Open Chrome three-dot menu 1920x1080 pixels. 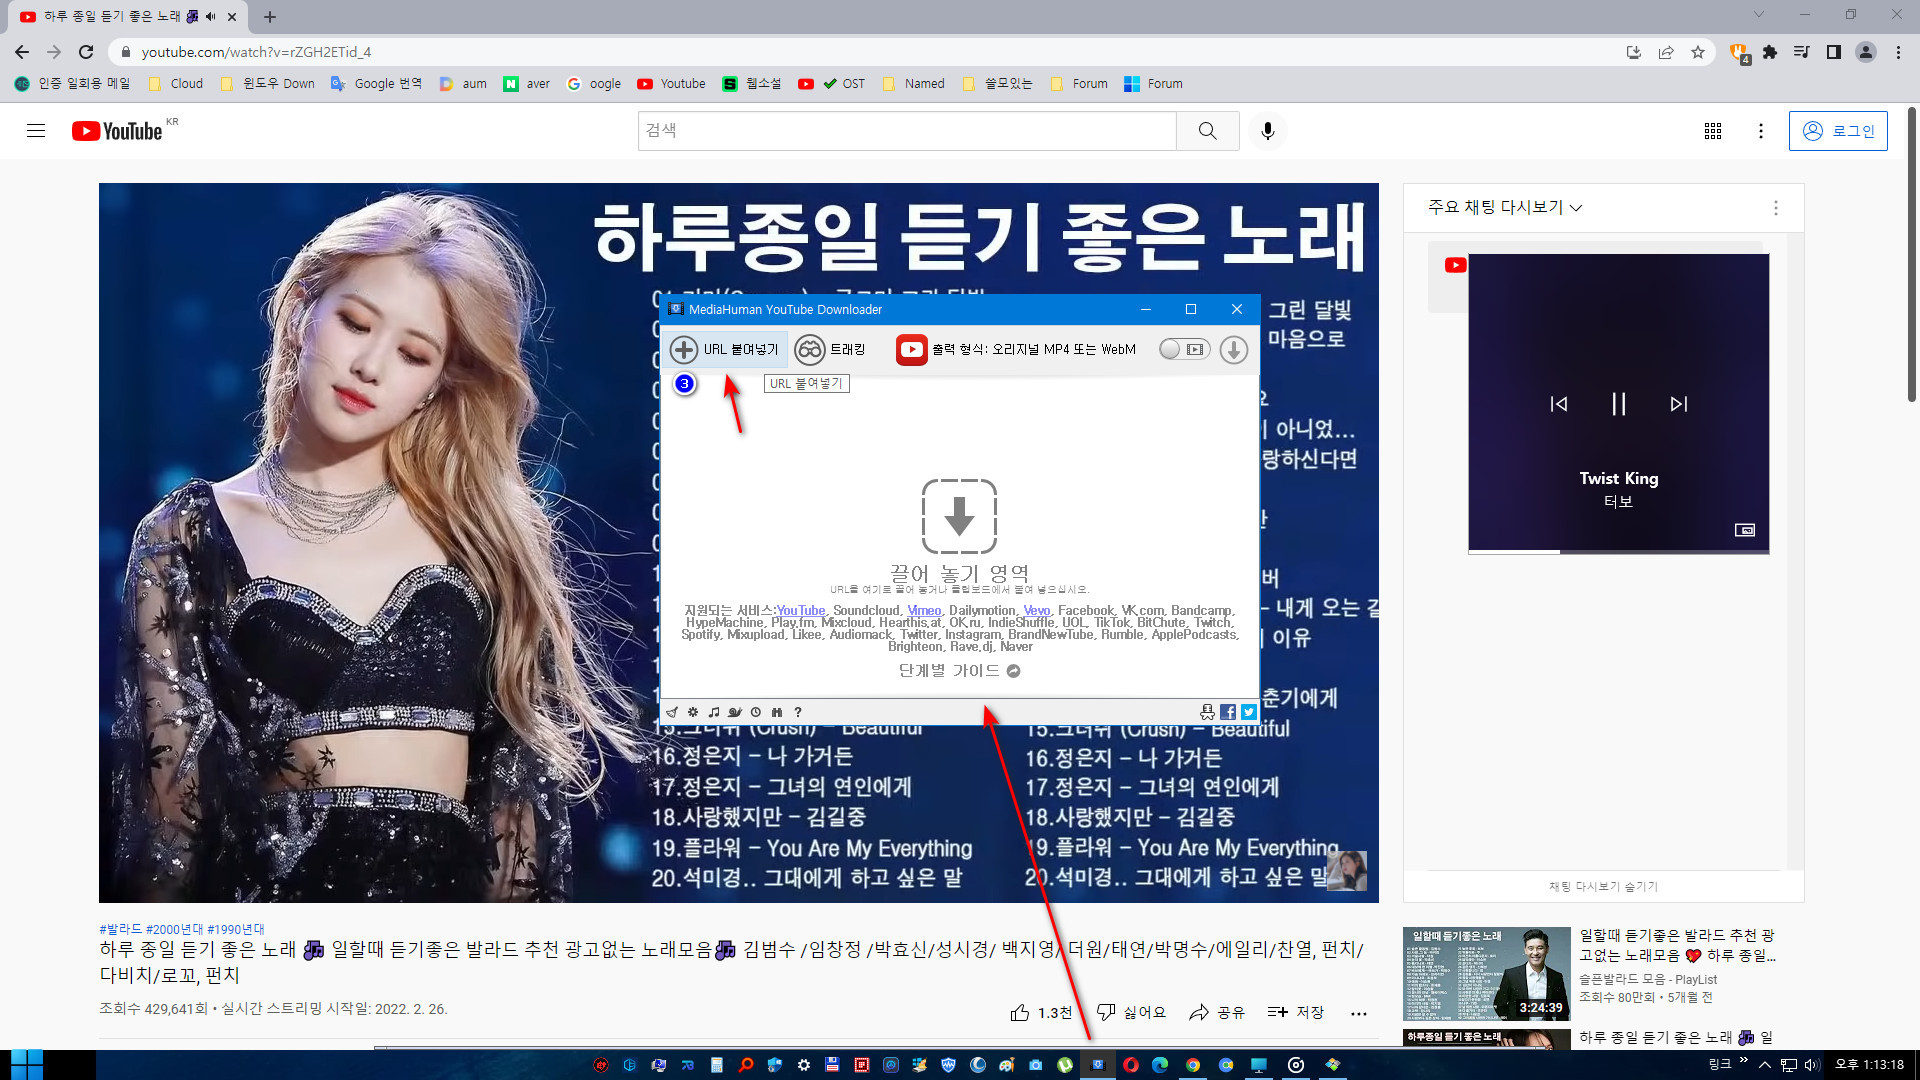[x=1898, y=52]
